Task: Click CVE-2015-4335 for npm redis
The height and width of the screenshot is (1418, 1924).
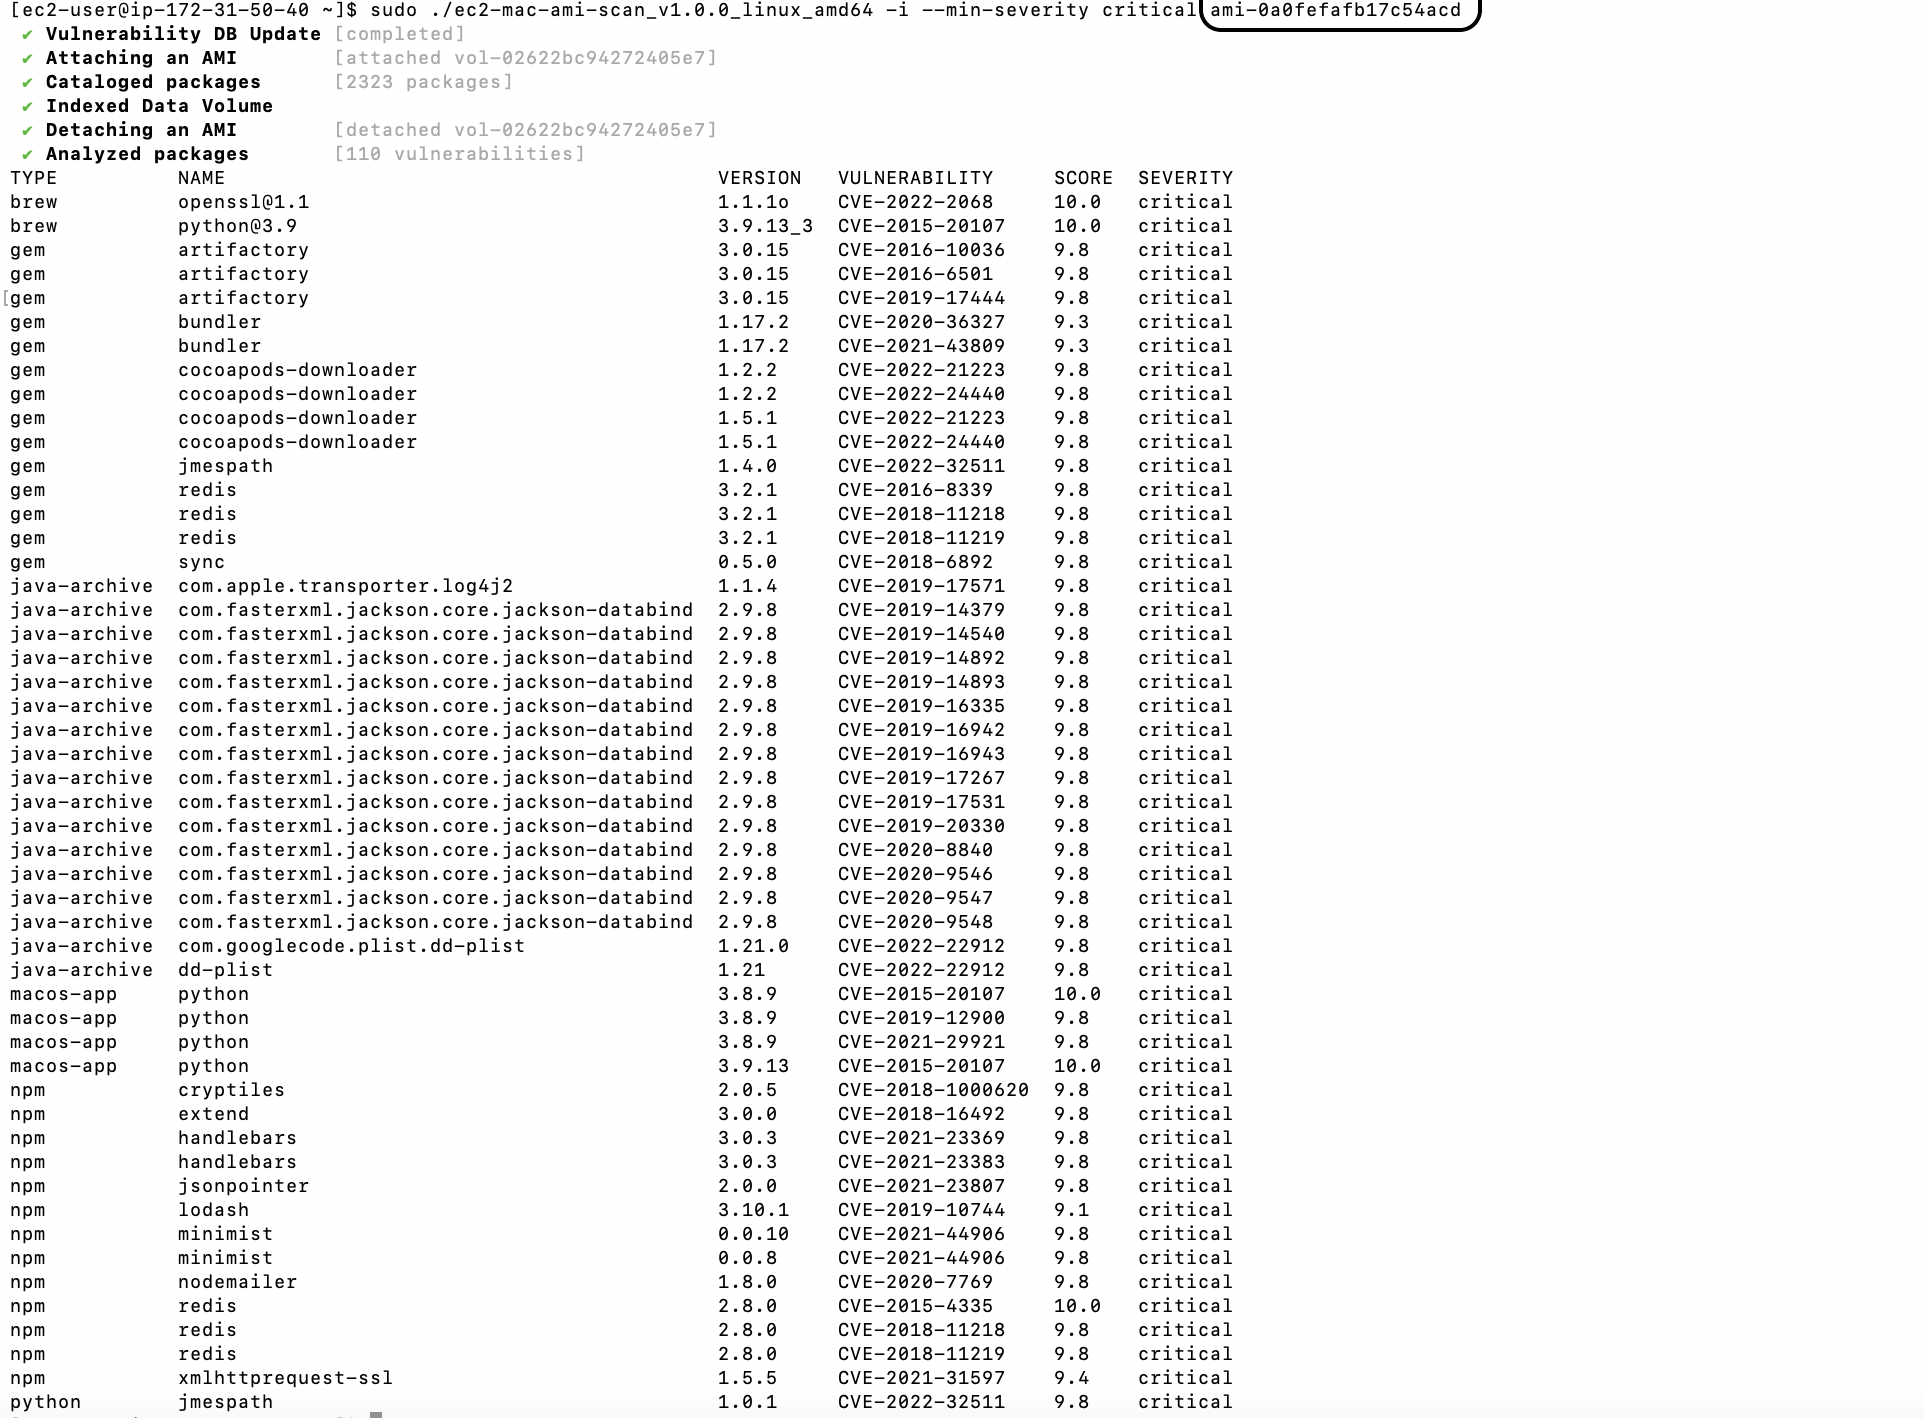Action: coord(916,1306)
